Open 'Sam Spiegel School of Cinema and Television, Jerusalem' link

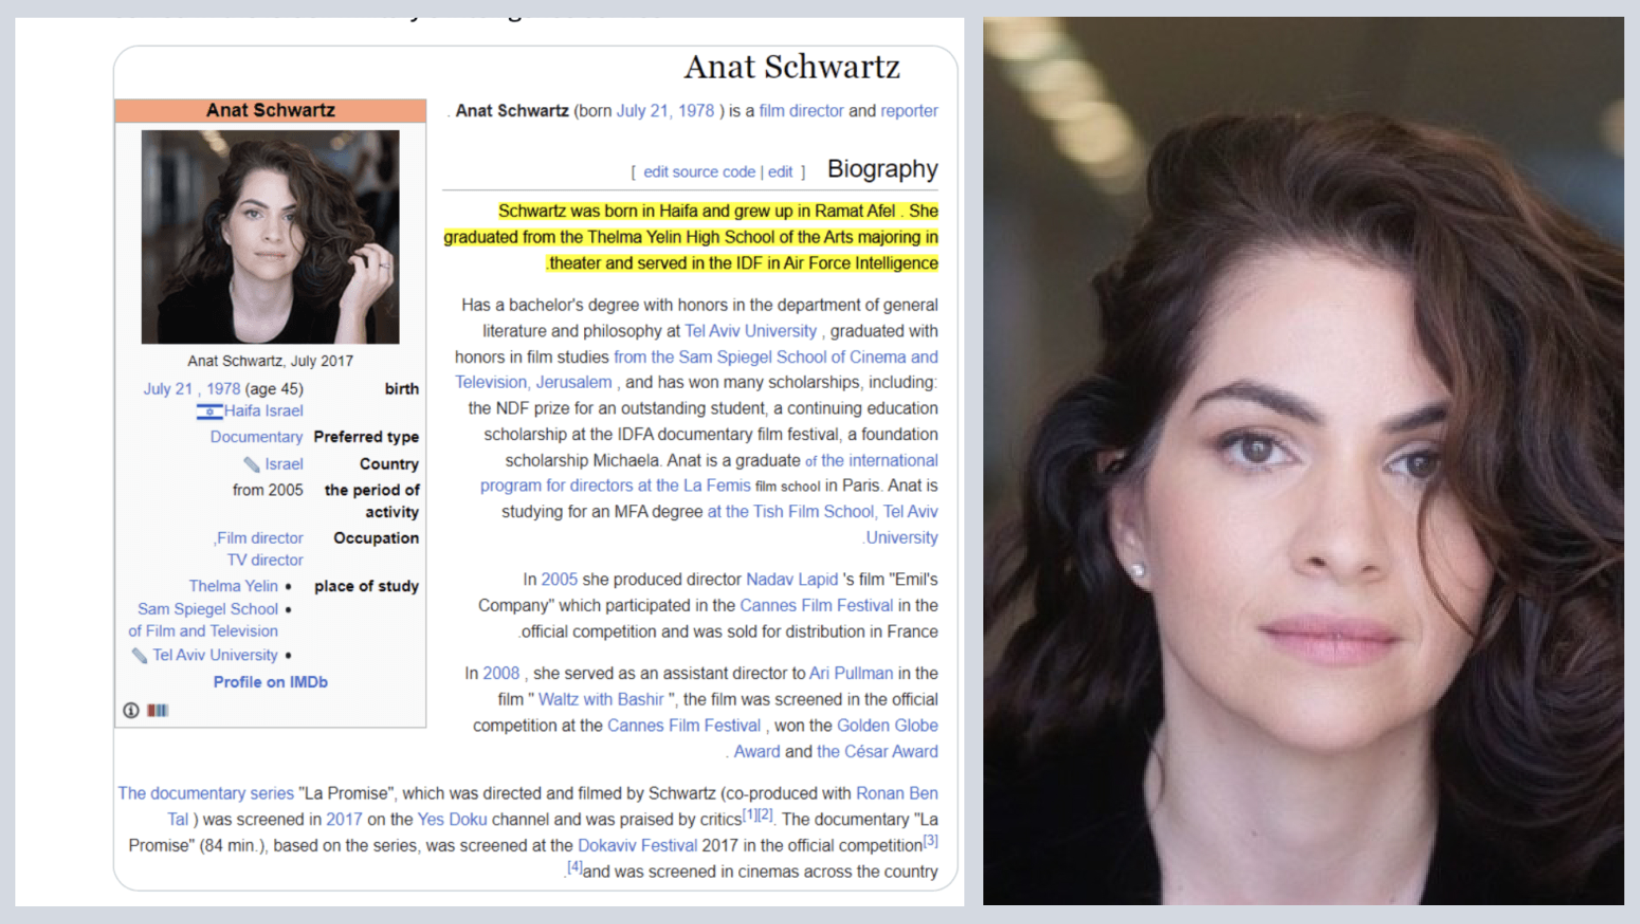pos(696,370)
